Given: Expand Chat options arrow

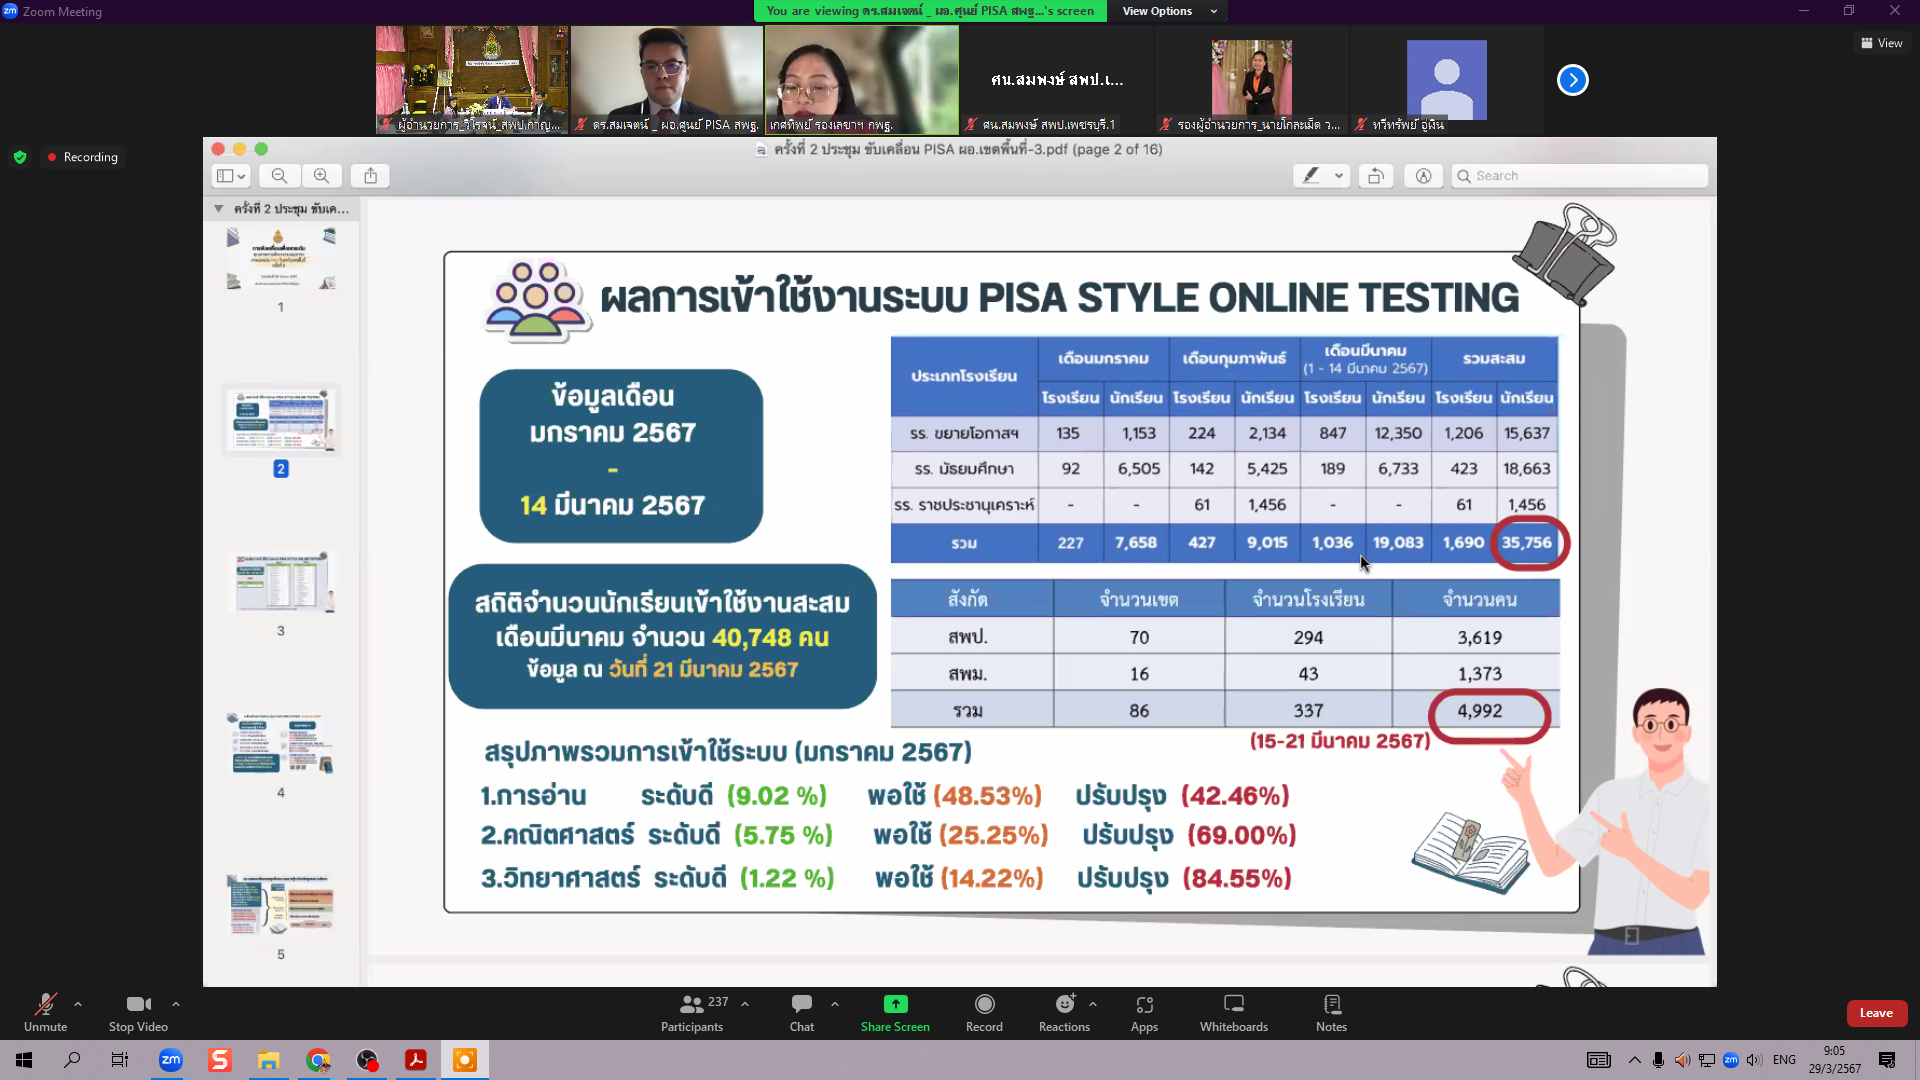Looking at the screenshot, I should point(835,1004).
